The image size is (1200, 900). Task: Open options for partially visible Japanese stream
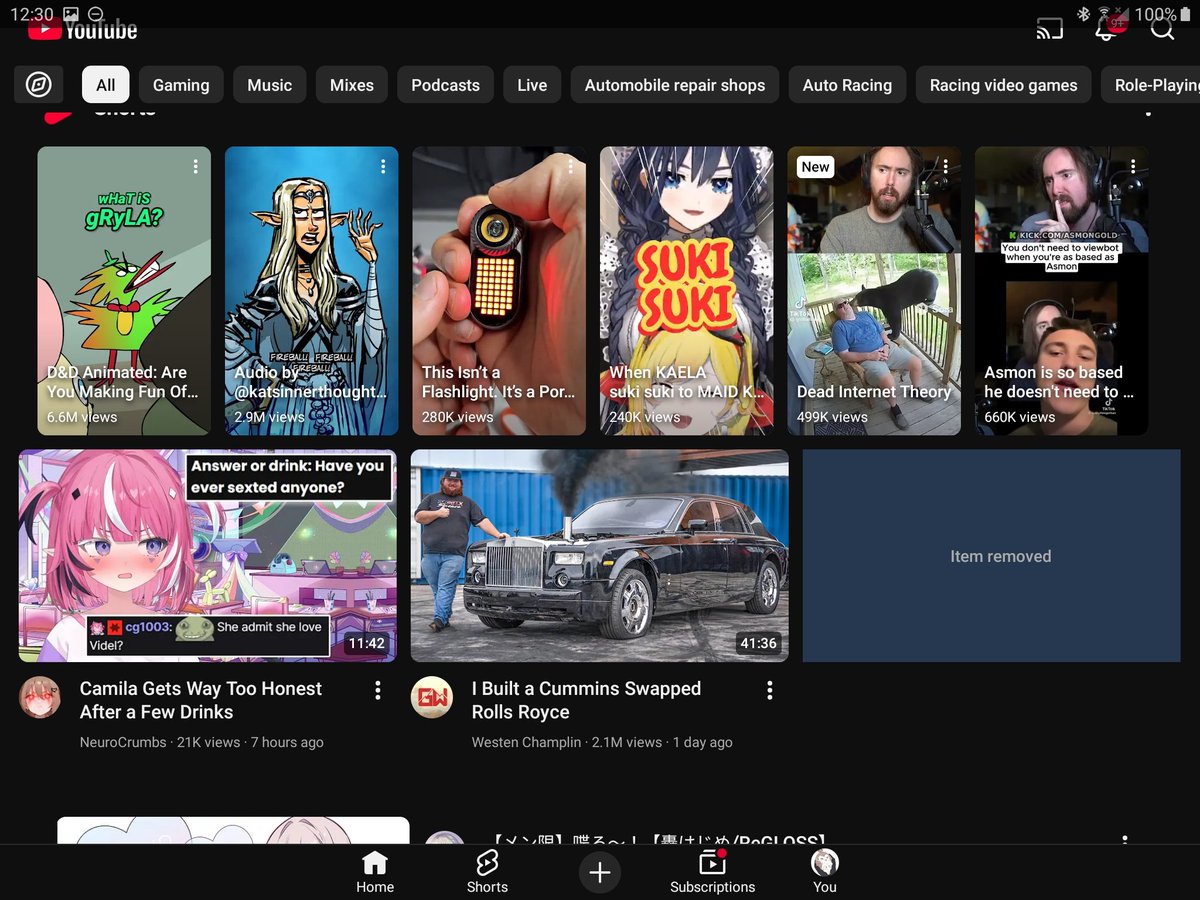pyautogui.click(x=1125, y=840)
